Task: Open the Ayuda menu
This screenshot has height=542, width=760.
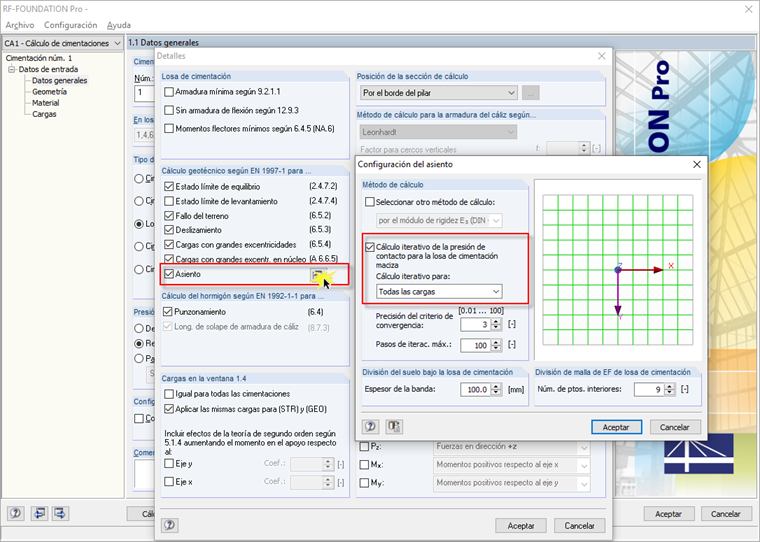Action: 119,25
